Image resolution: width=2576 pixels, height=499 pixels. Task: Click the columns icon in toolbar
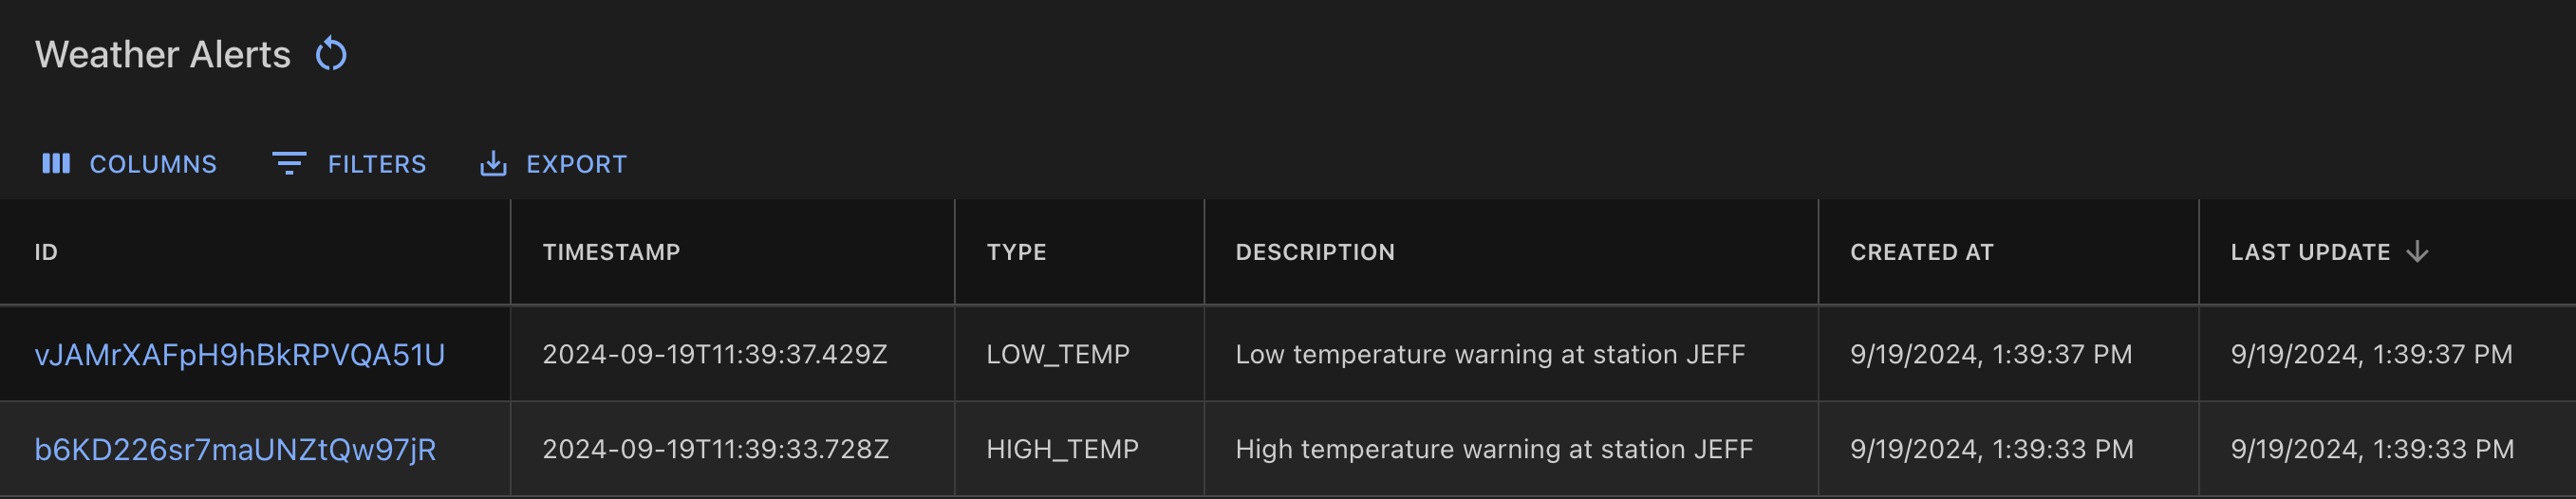(x=56, y=163)
